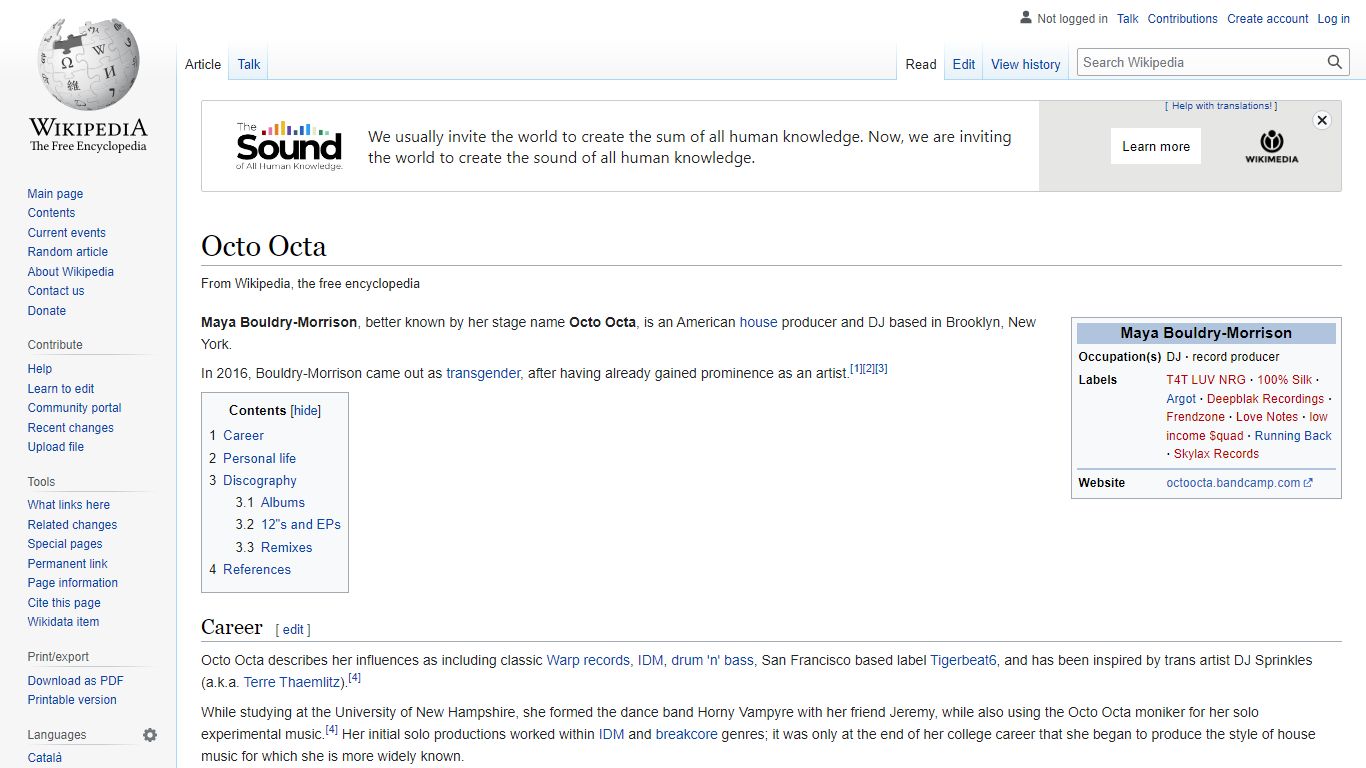Open T4T LUV NRG label link

coord(1206,380)
